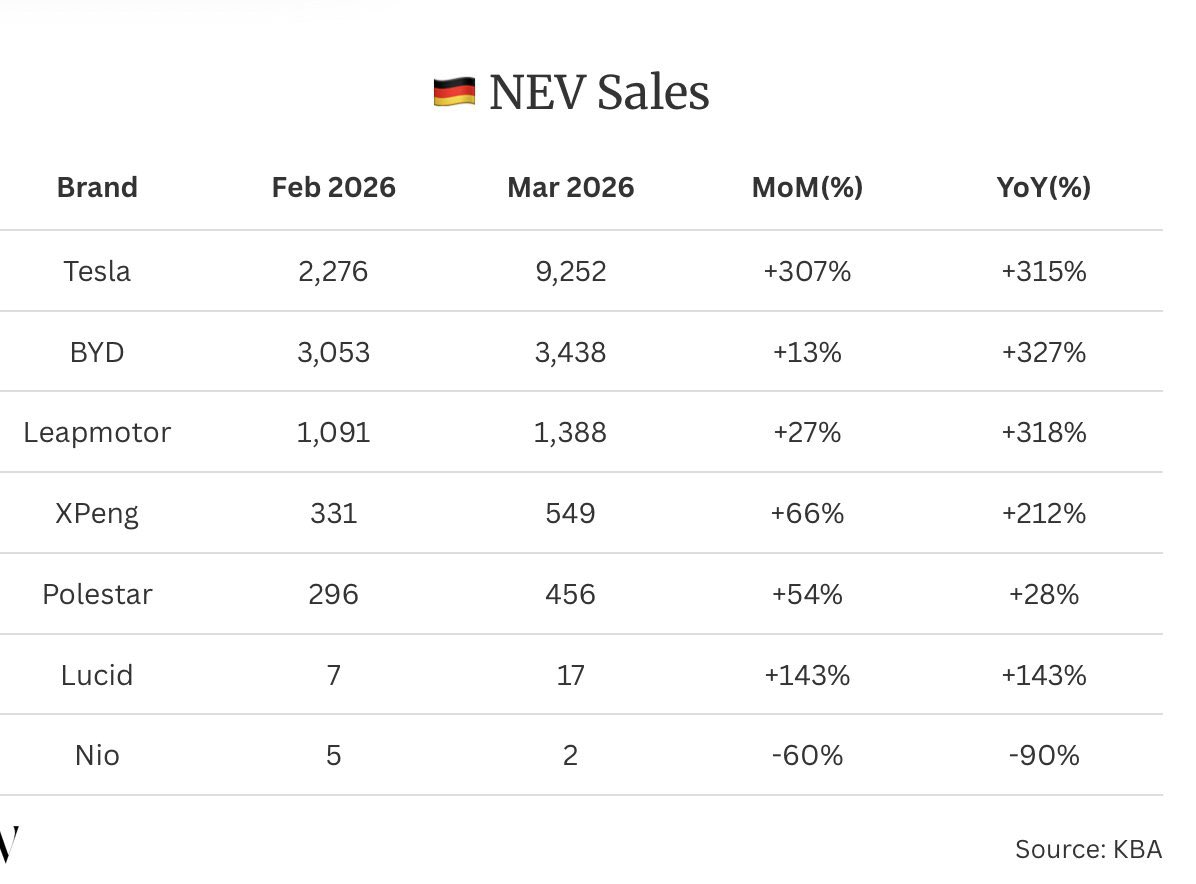Viewport: 1196px width, 884px height.
Task: Click the BYD brand name
Action: (x=97, y=352)
